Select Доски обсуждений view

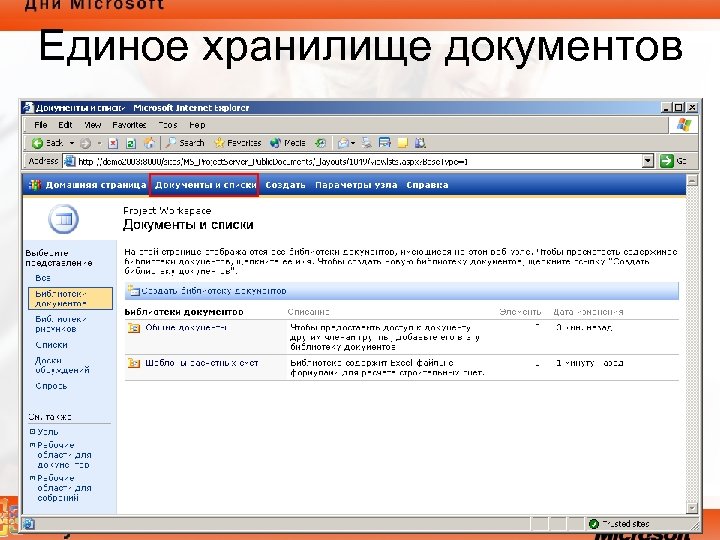(x=62, y=365)
